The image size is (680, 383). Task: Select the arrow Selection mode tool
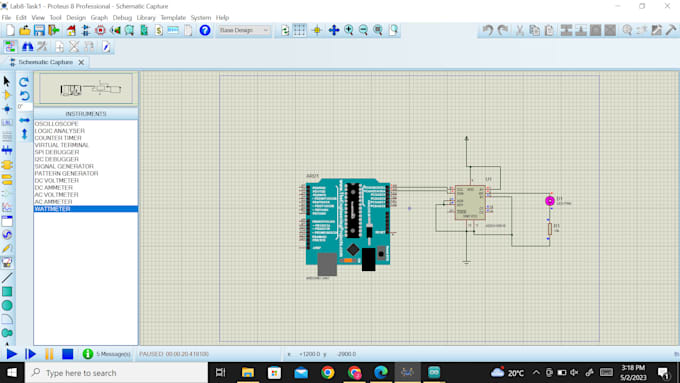(7, 81)
